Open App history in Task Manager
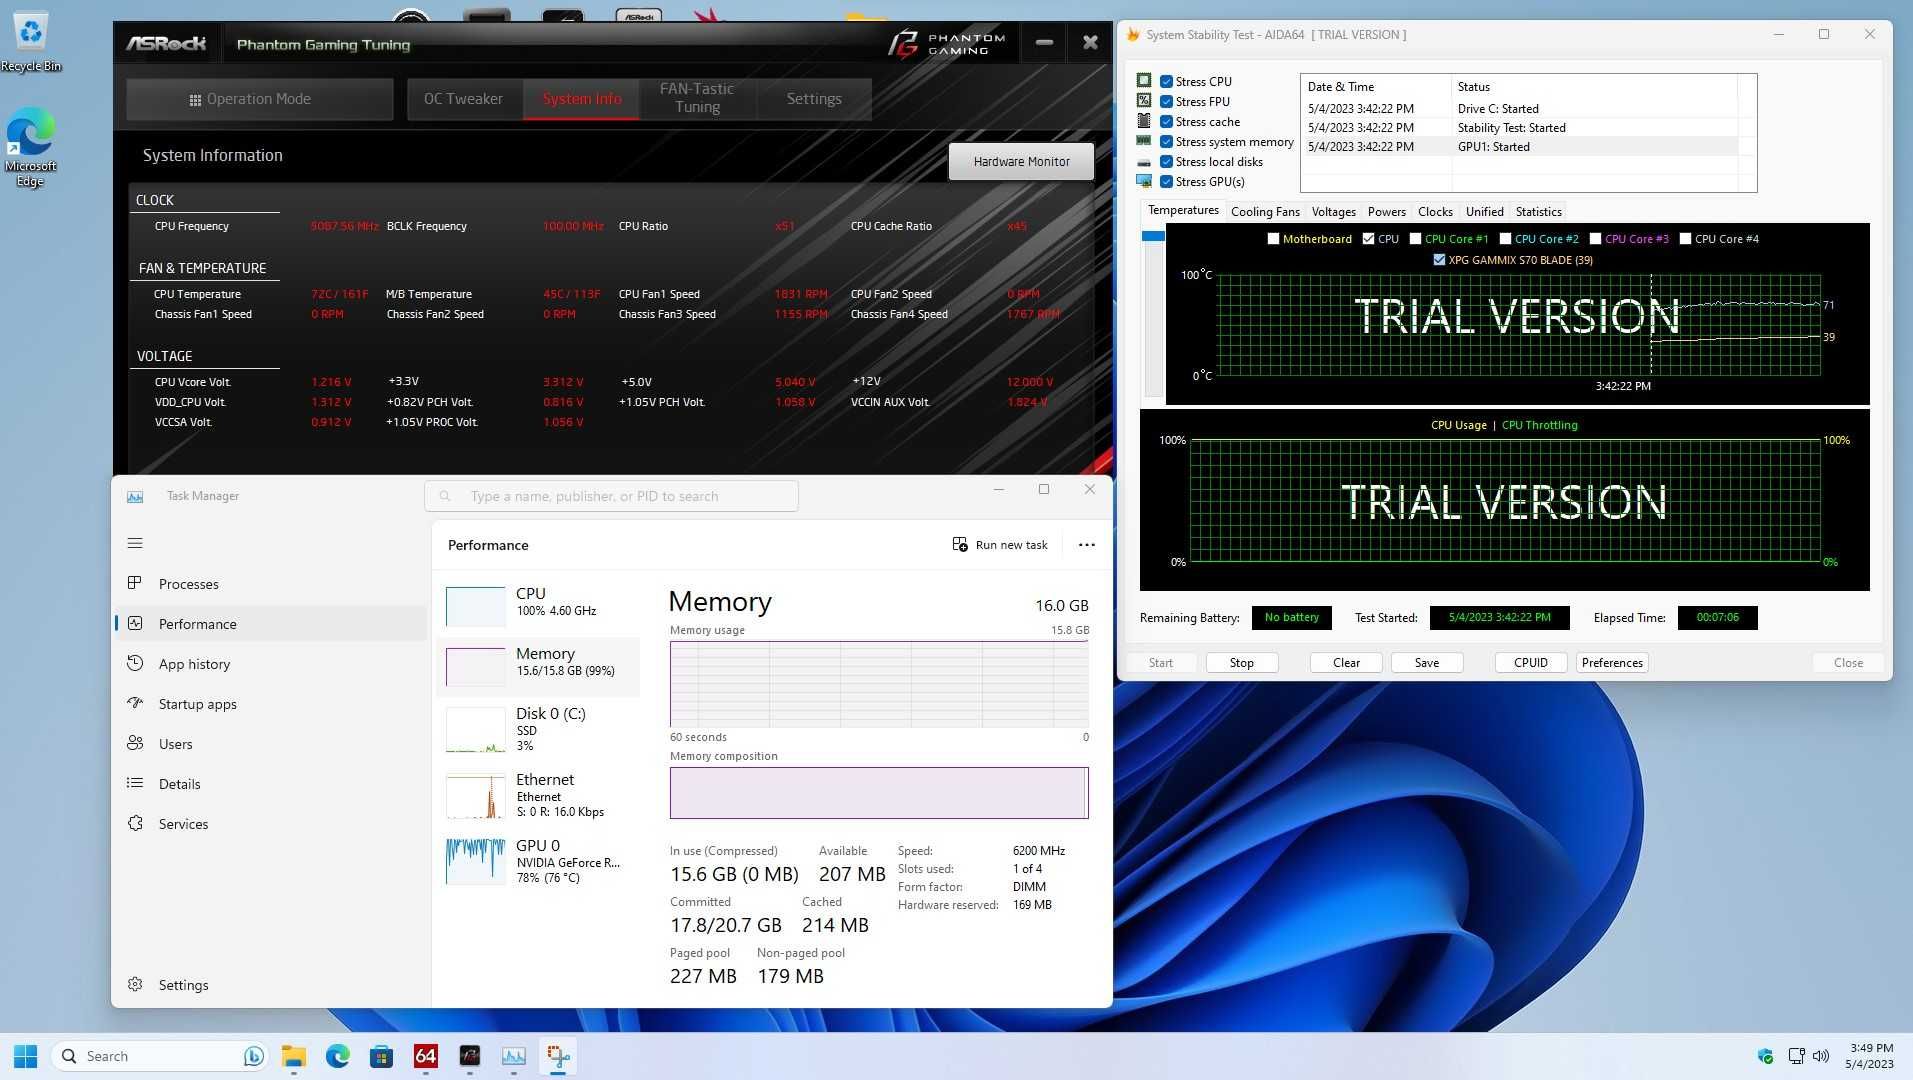 pyautogui.click(x=270, y=664)
